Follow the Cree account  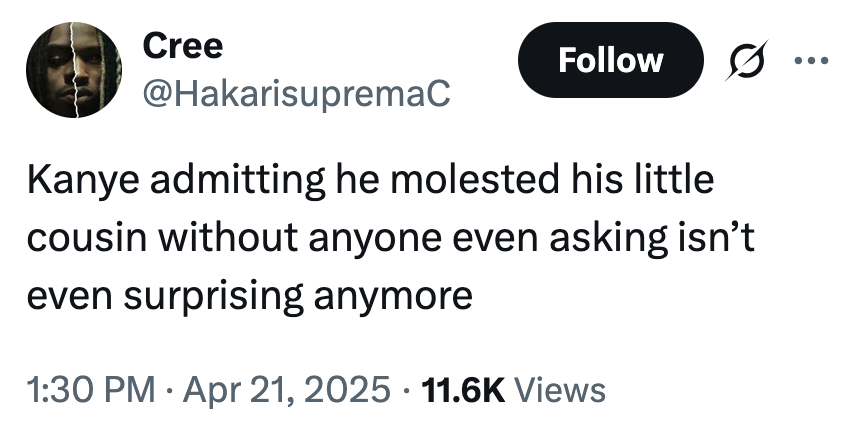[x=610, y=60]
